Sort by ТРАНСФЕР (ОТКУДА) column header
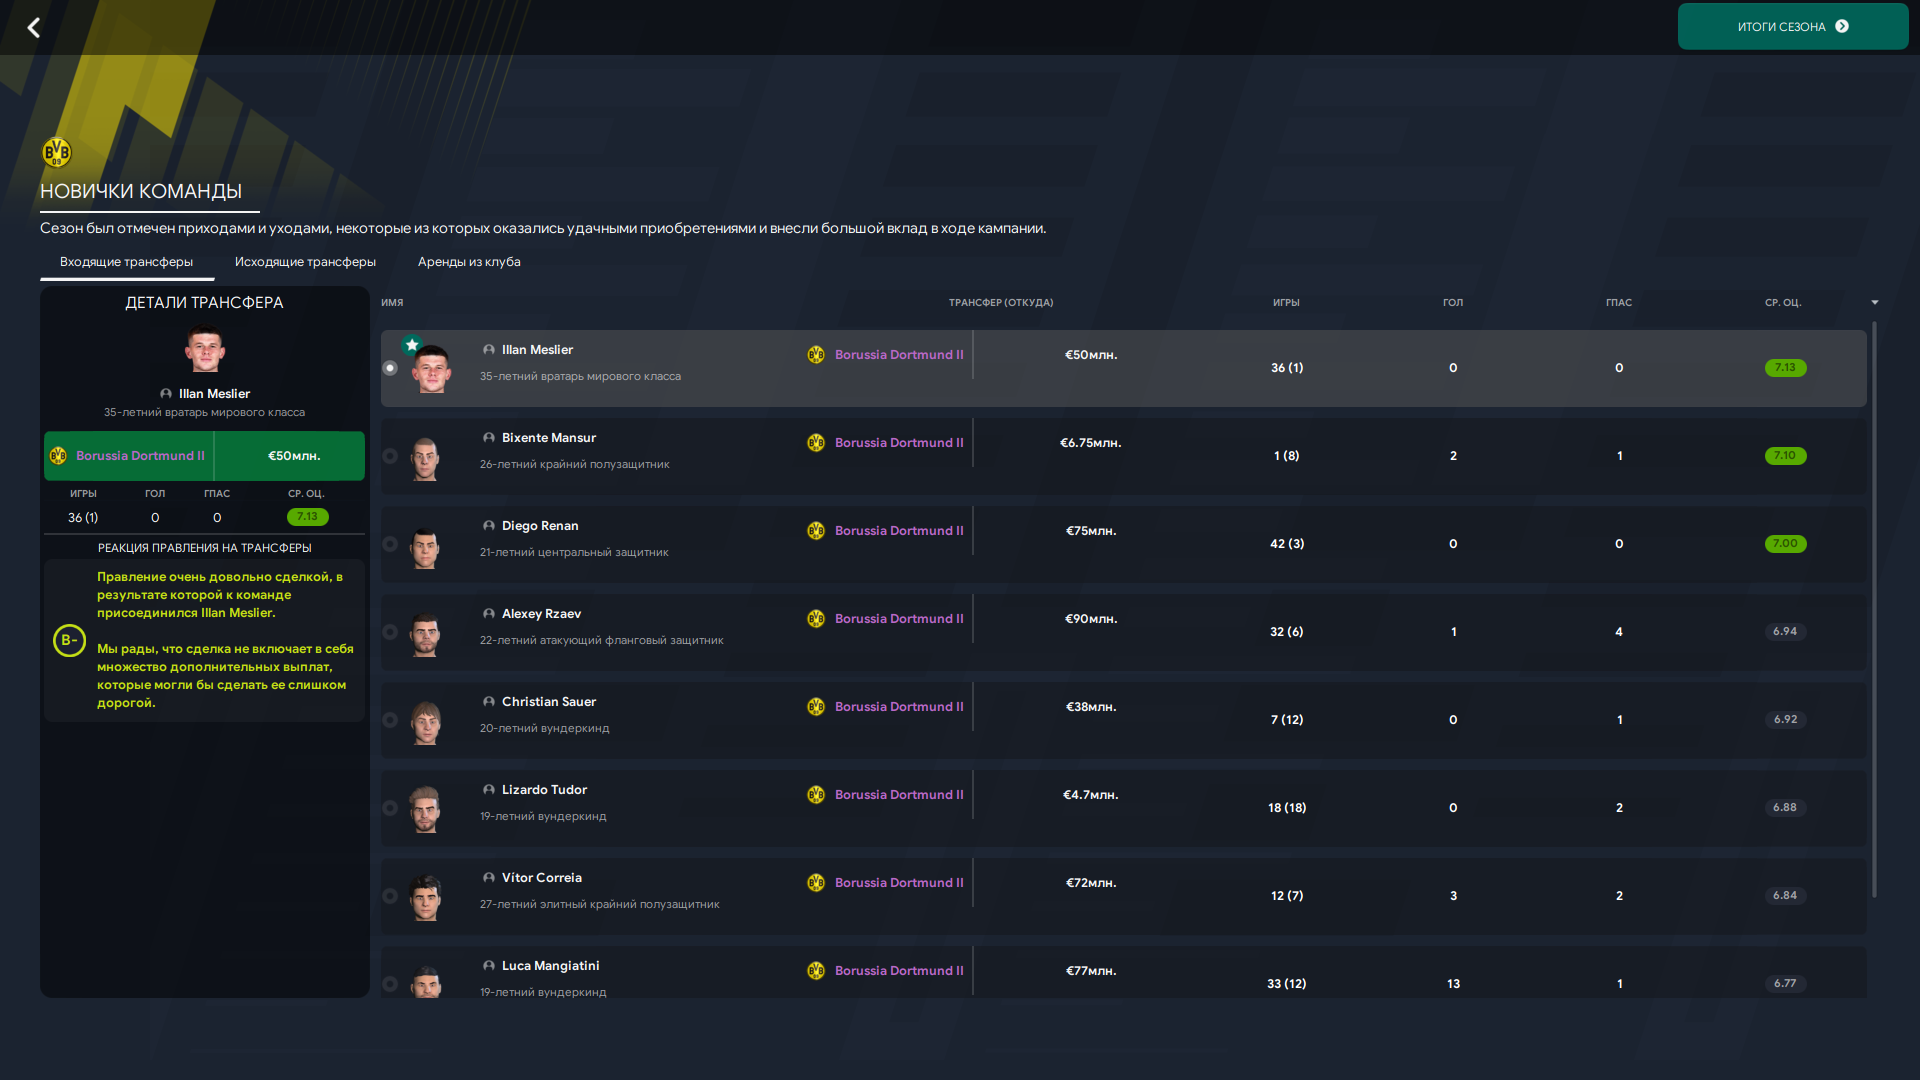This screenshot has width=1920, height=1080. [x=1001, y=302]
